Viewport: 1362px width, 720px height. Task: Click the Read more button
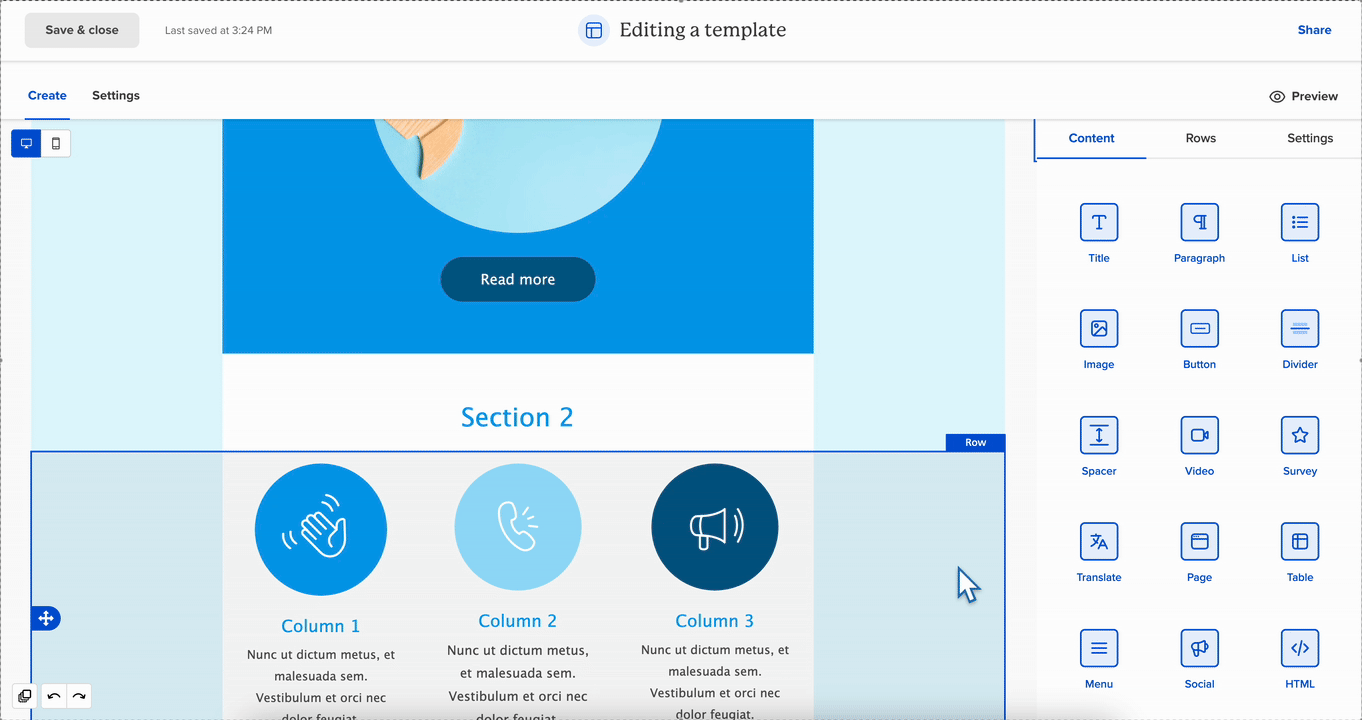(518, 279)
